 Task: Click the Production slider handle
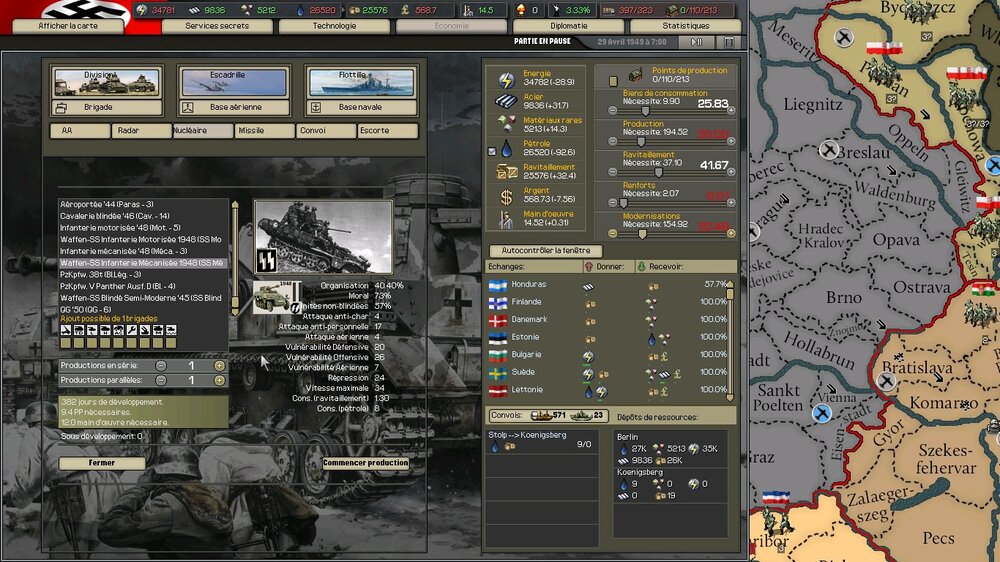[x=641, y=142]
